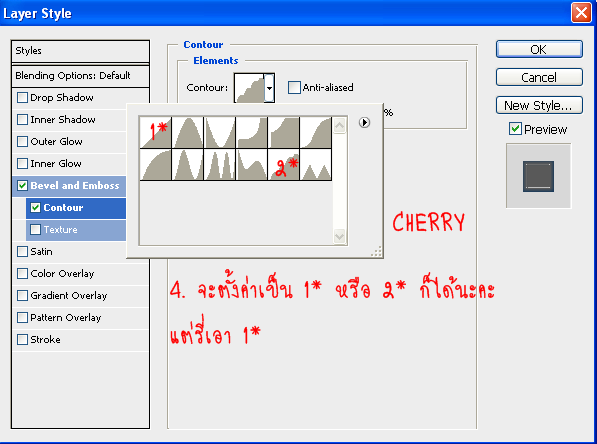The width and height of the screenshot is (597, 444).
Task: Select the Ring contour preset
Action: [188, 164]
